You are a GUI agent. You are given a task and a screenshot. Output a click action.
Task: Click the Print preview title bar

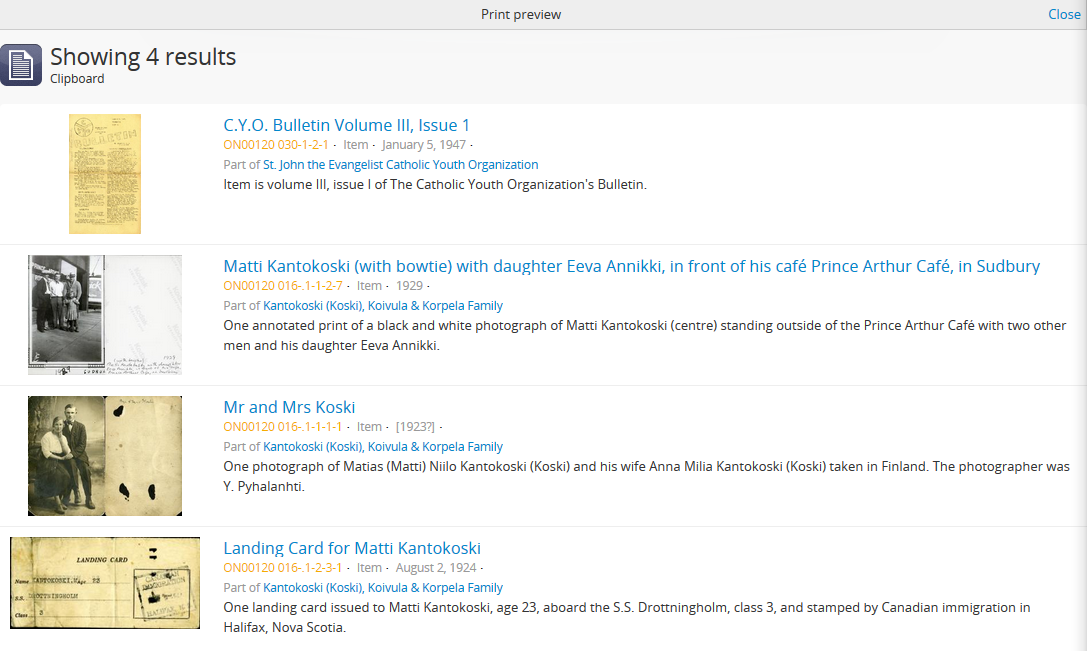coord(521,14)
